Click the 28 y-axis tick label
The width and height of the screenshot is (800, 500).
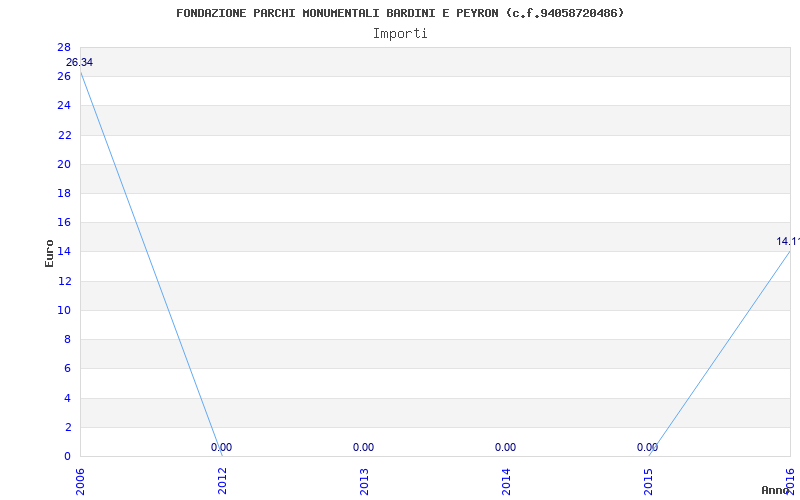pos(64,47)
